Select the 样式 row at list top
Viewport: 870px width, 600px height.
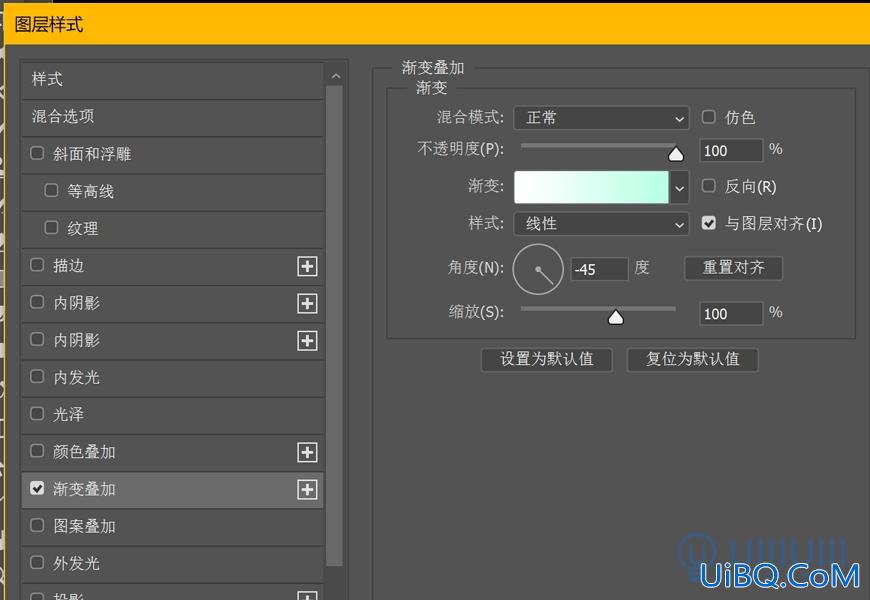(x=173, y=79)
